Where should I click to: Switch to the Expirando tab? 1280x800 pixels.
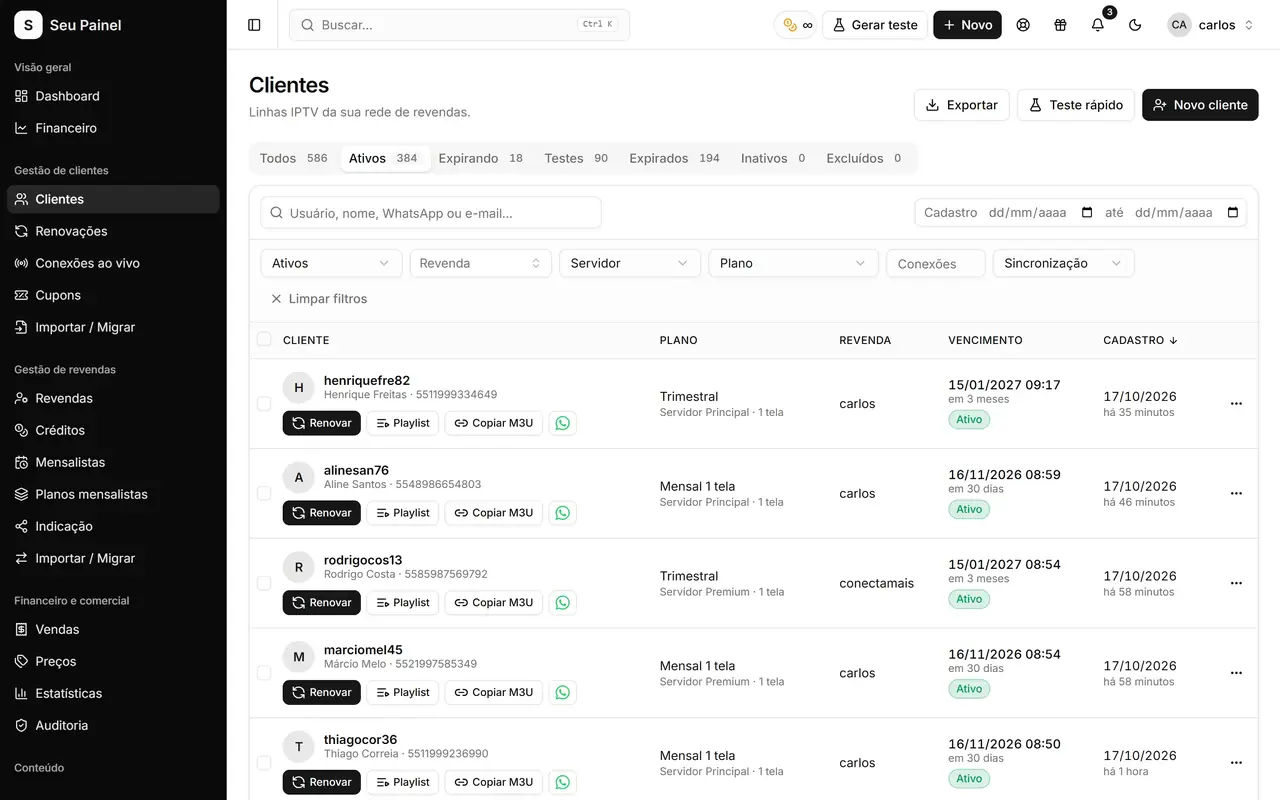point(481,158)
